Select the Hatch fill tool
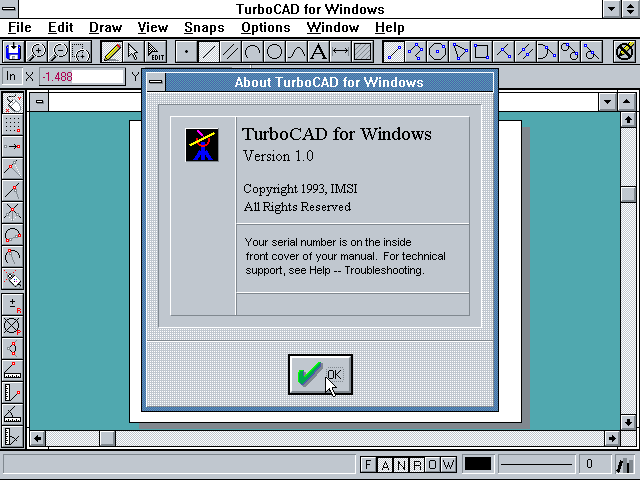 pyautogui.click(x=362, y=52)
